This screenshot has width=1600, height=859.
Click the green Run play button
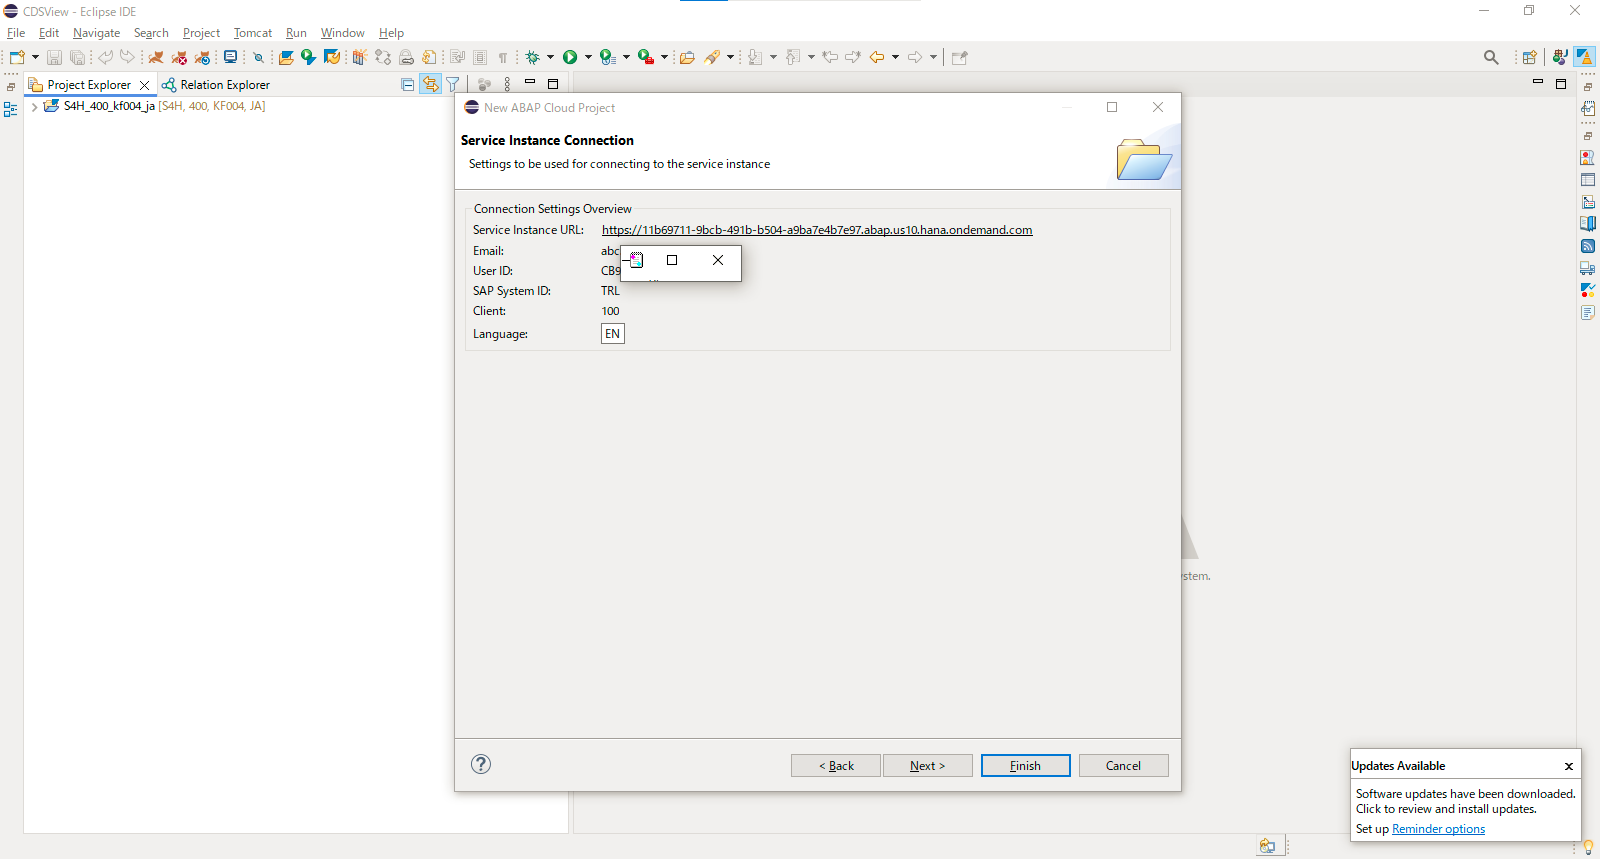coord(570,57)
